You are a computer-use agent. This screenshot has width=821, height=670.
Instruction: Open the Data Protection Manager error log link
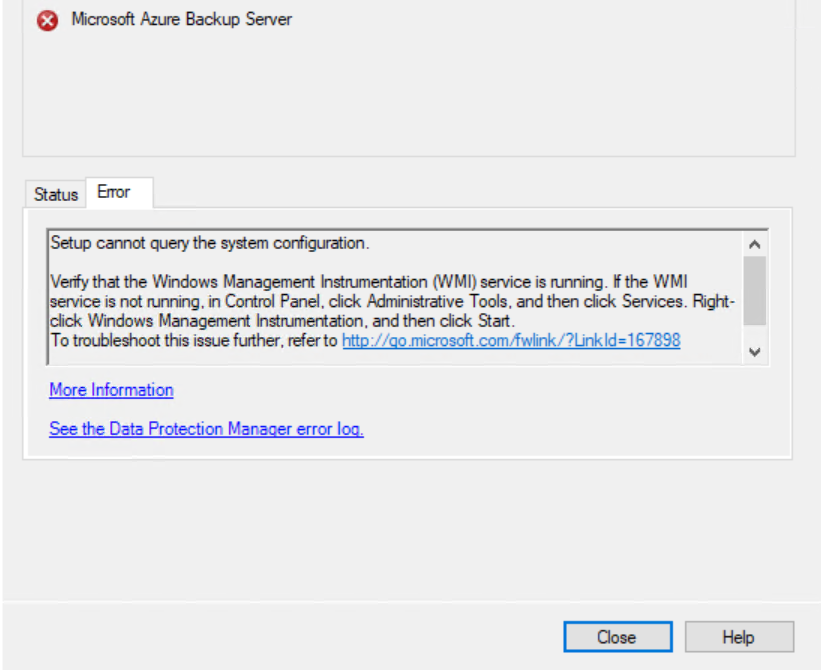click(x=206, y=429)
